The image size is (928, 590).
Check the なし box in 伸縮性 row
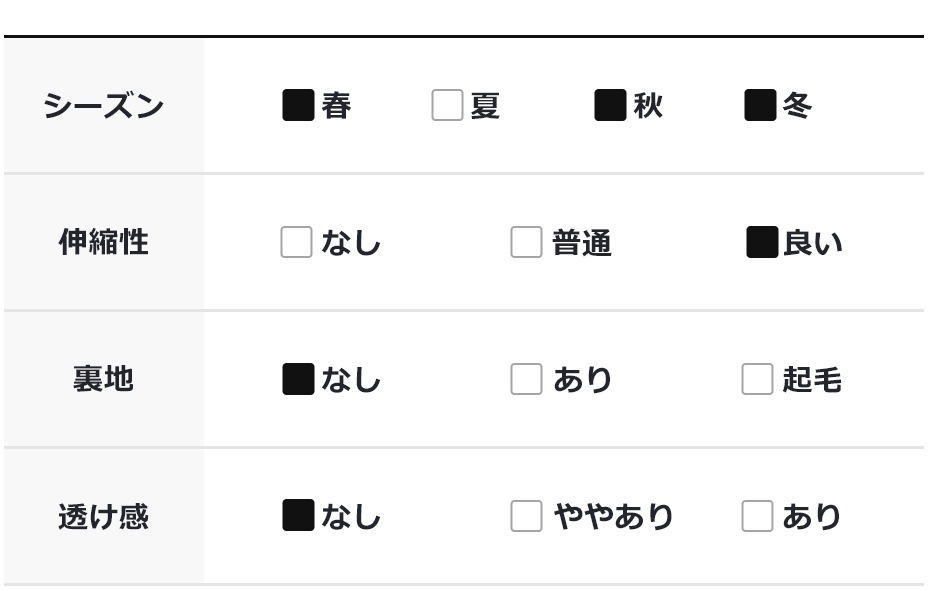296,242
